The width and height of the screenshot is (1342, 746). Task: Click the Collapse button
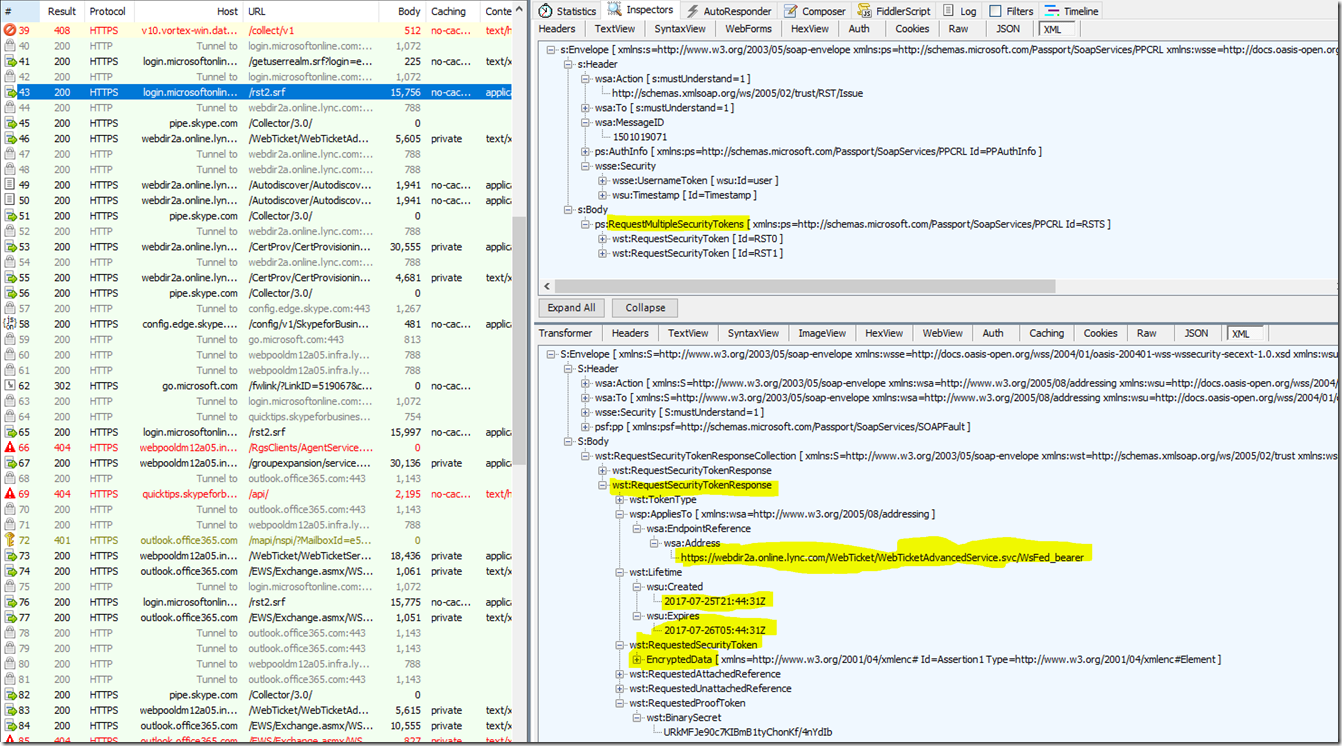[x=645, y=308]
